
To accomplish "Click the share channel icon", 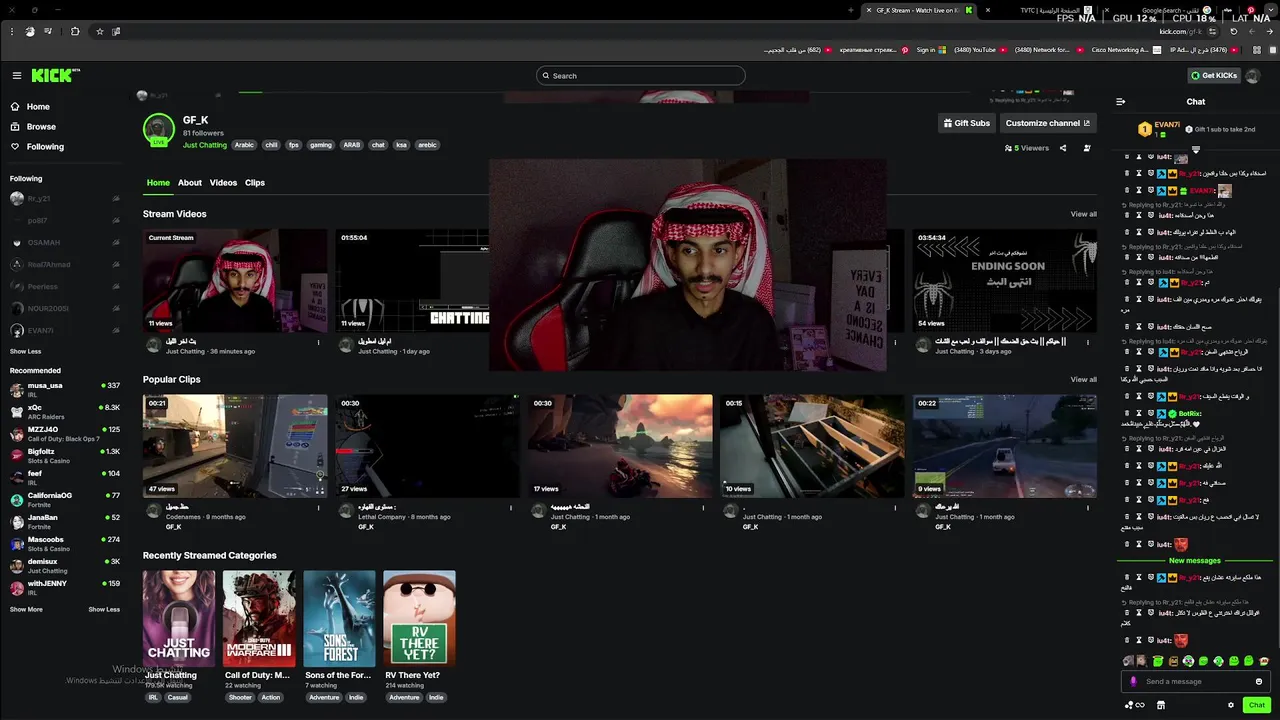I will click(x=1063, y=148).
